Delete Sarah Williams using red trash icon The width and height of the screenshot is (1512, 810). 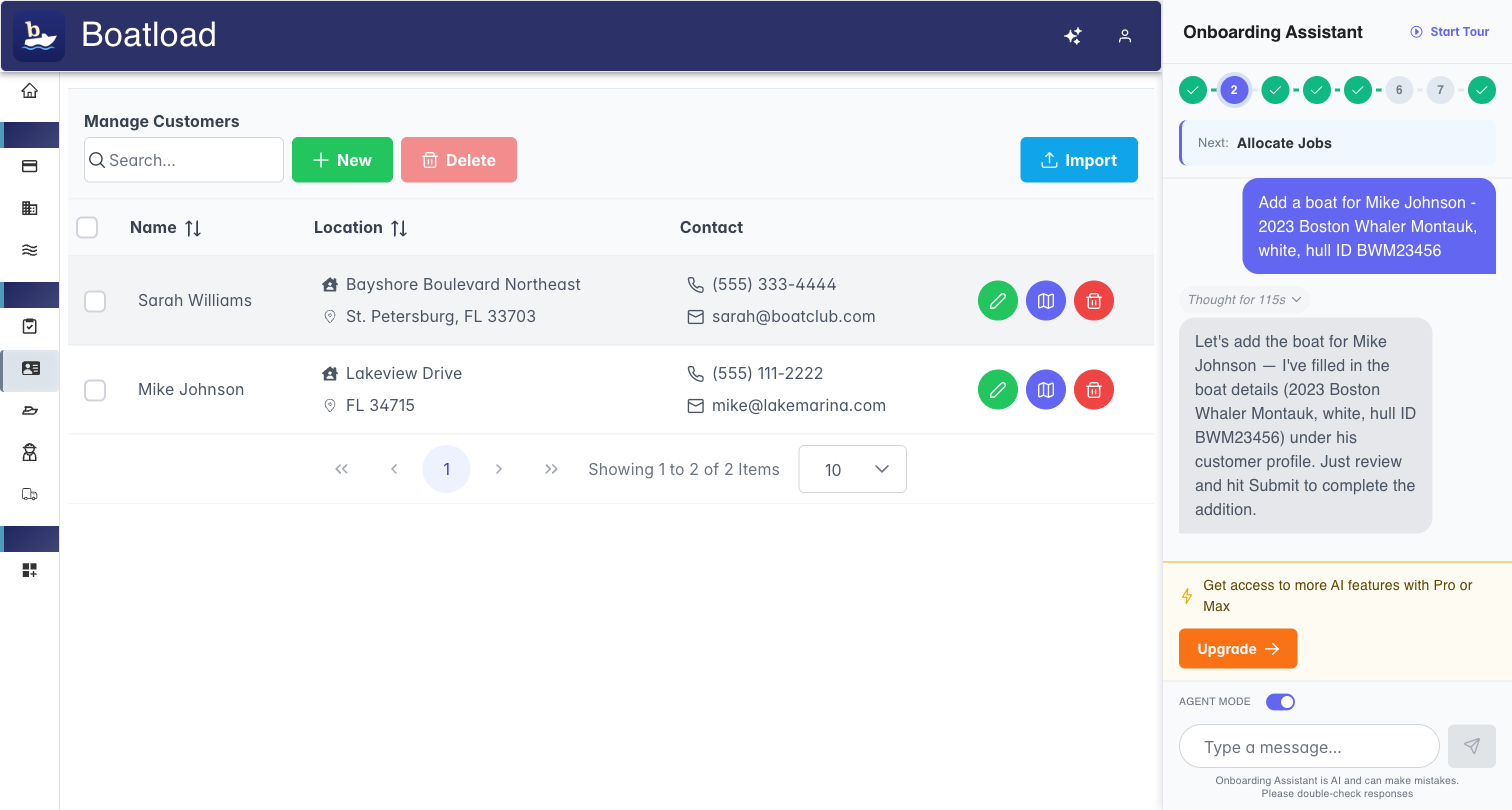[1093, 301]
